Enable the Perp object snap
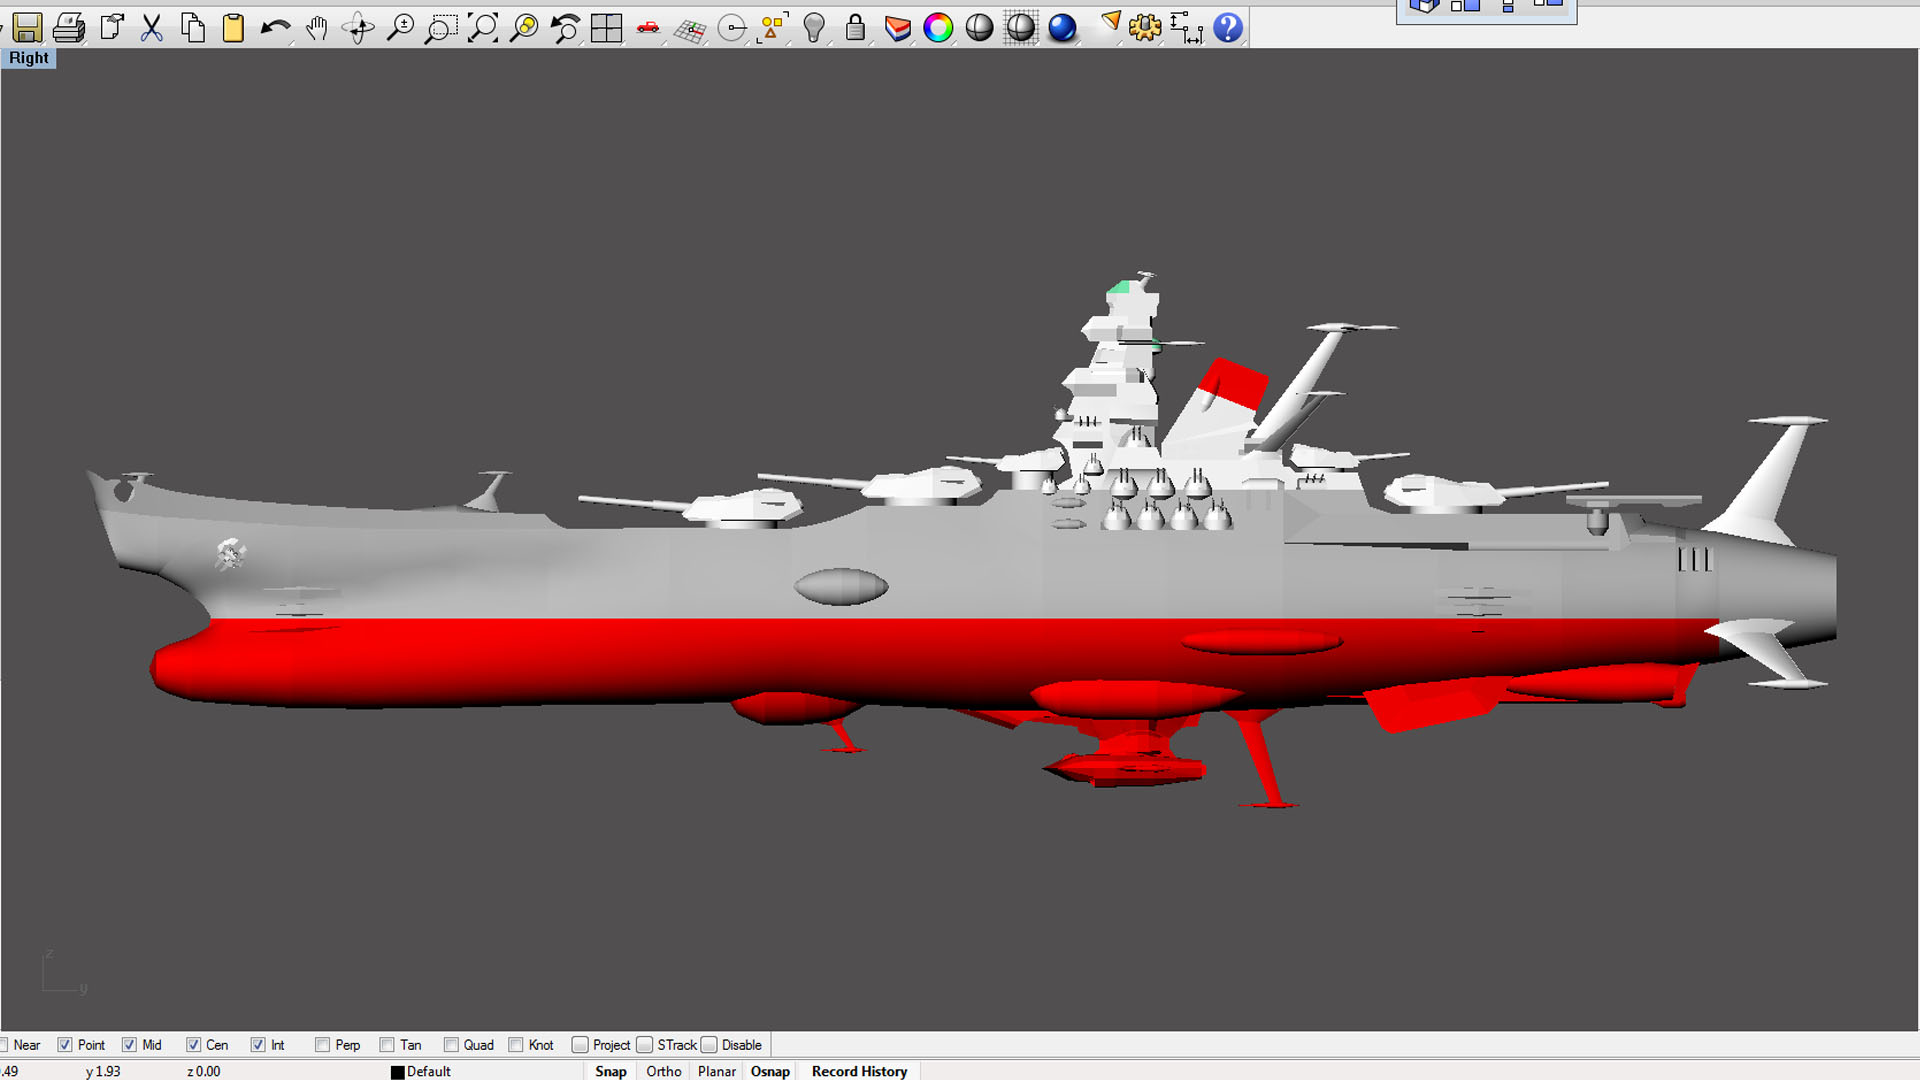Screen dimensions: 1920x1080 tap(322, 1045)
